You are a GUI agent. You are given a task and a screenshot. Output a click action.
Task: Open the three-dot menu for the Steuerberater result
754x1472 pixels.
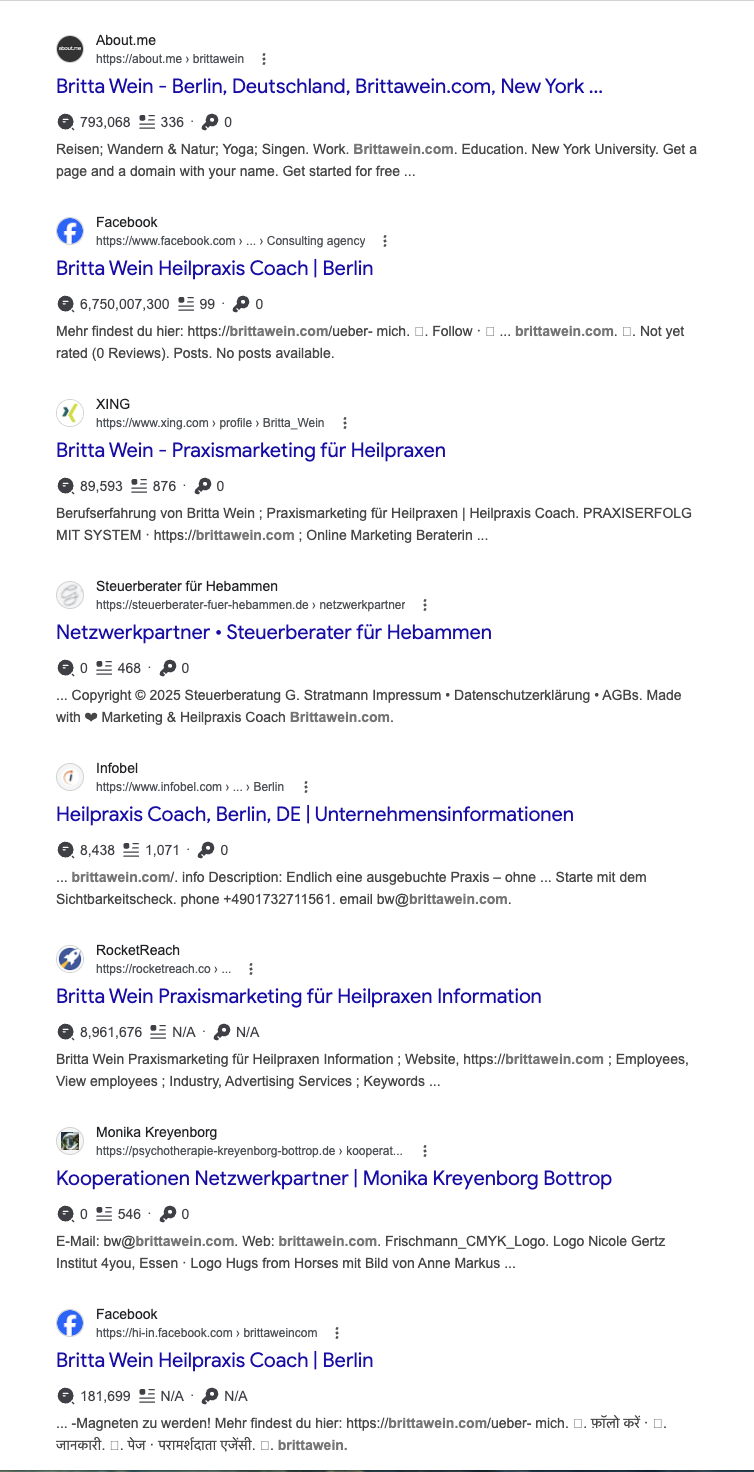tap(425, 605)
